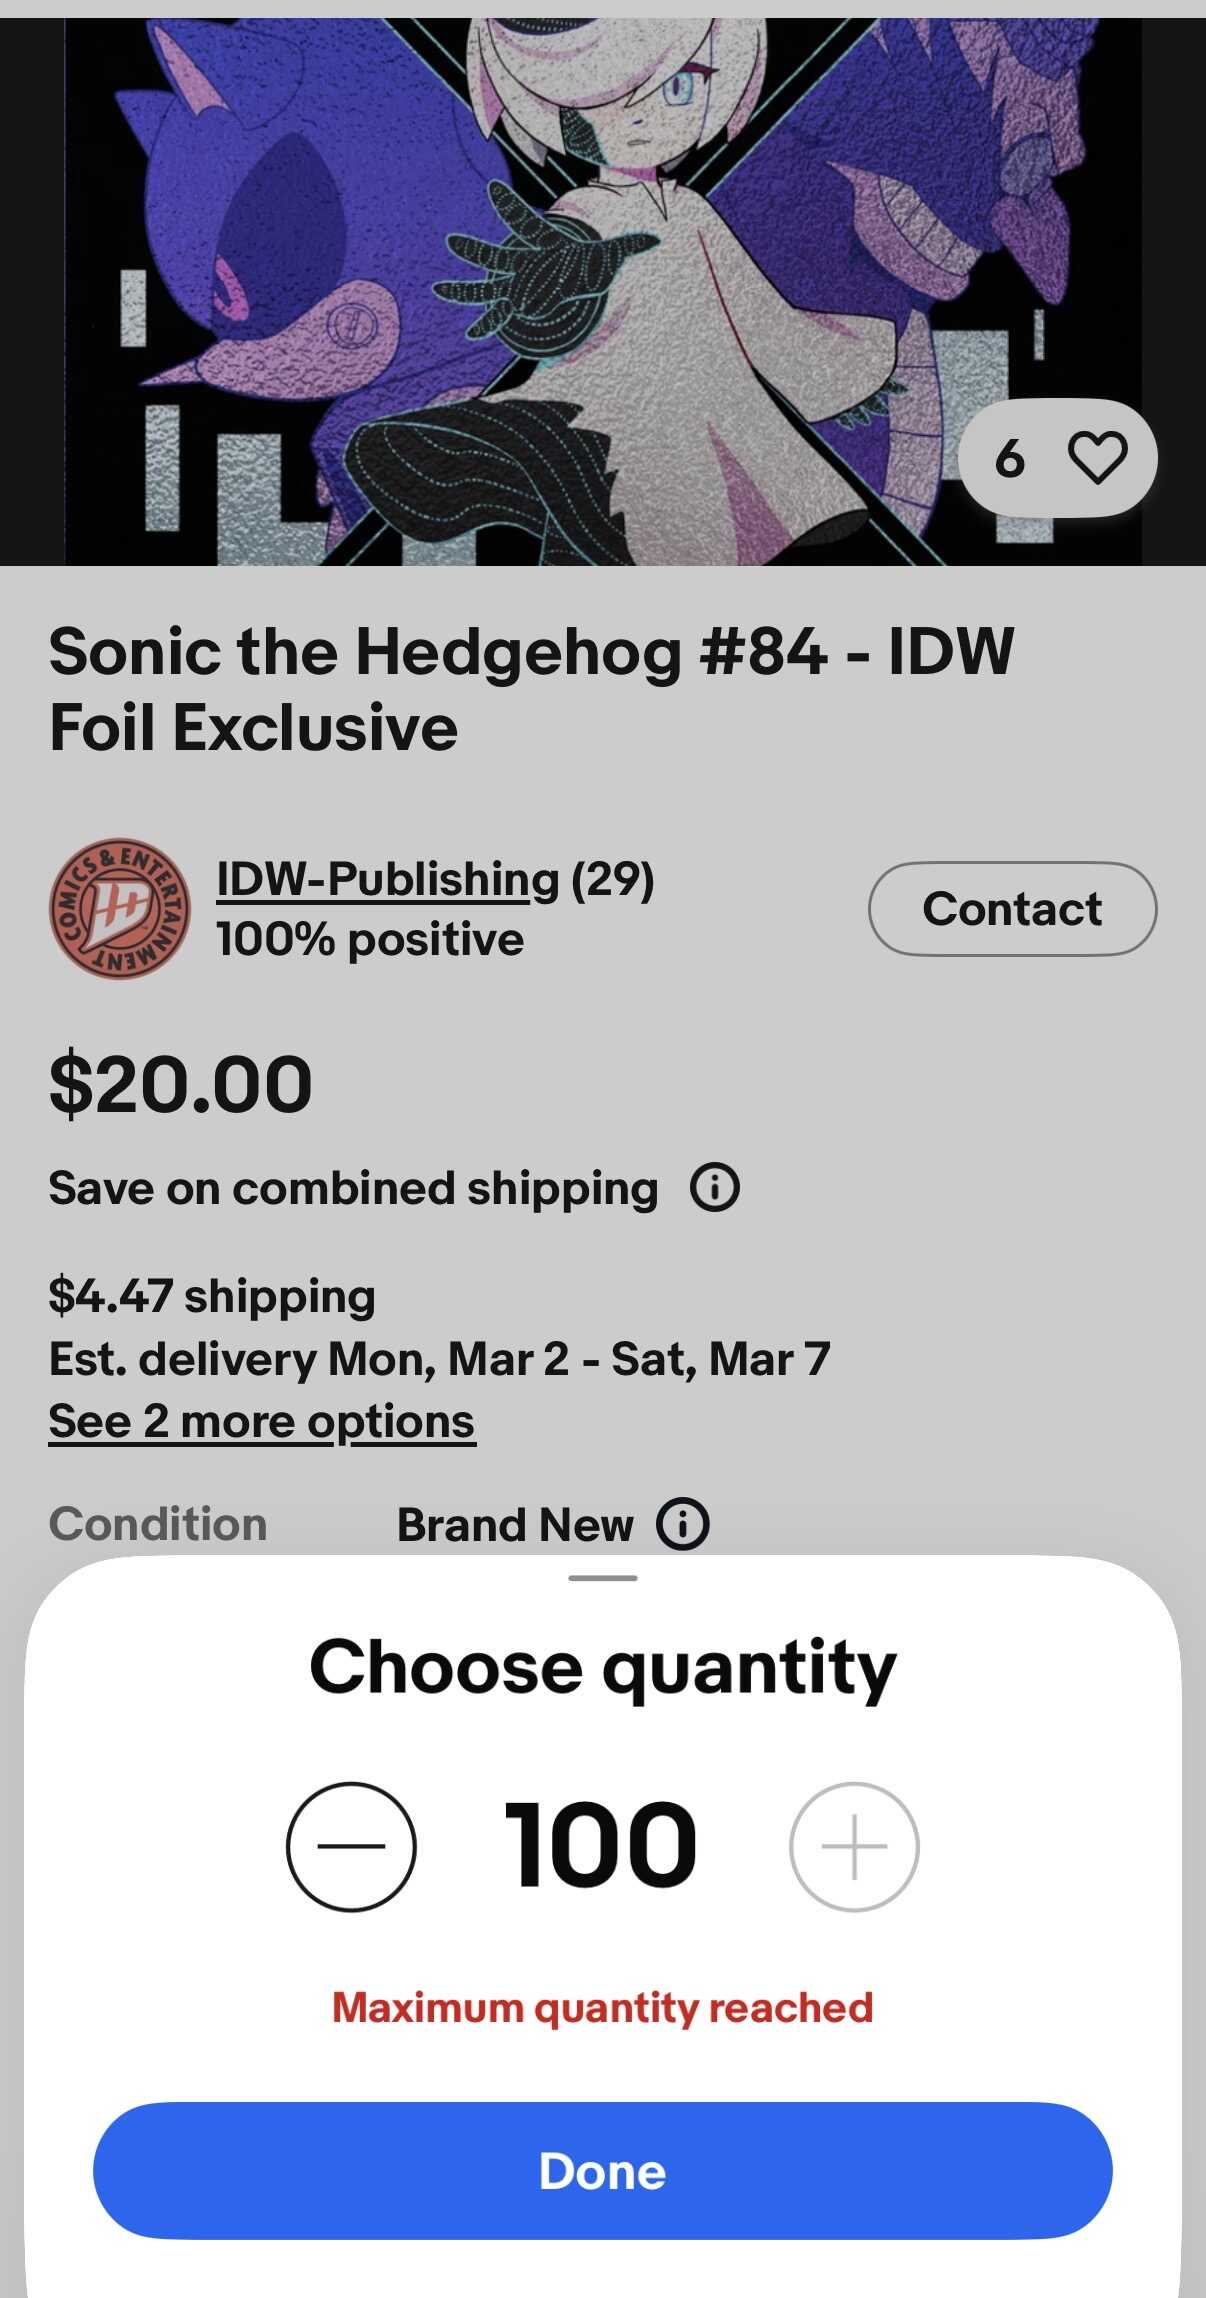Tap the Brand New condition label

point(515,1525)
